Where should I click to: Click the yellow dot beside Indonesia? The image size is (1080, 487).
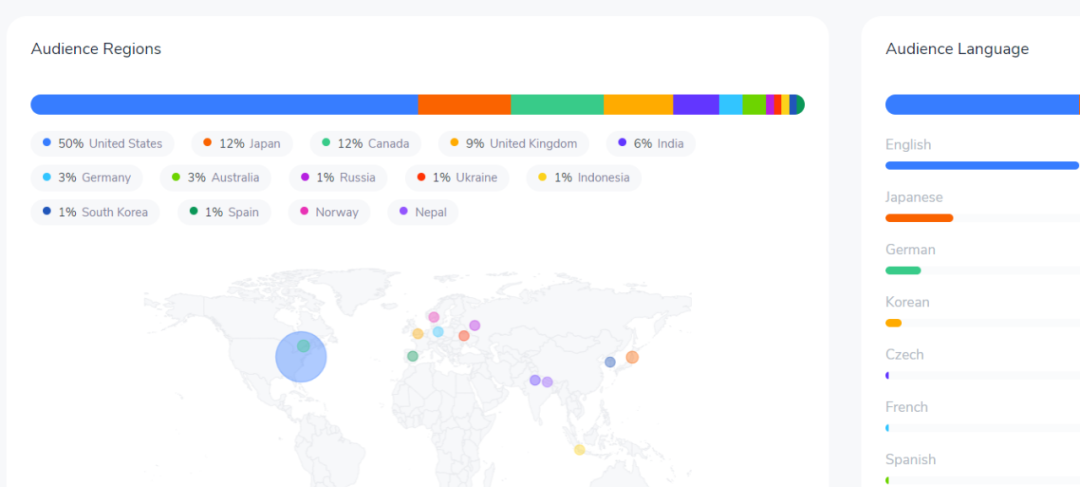click(x=542, y=177)
